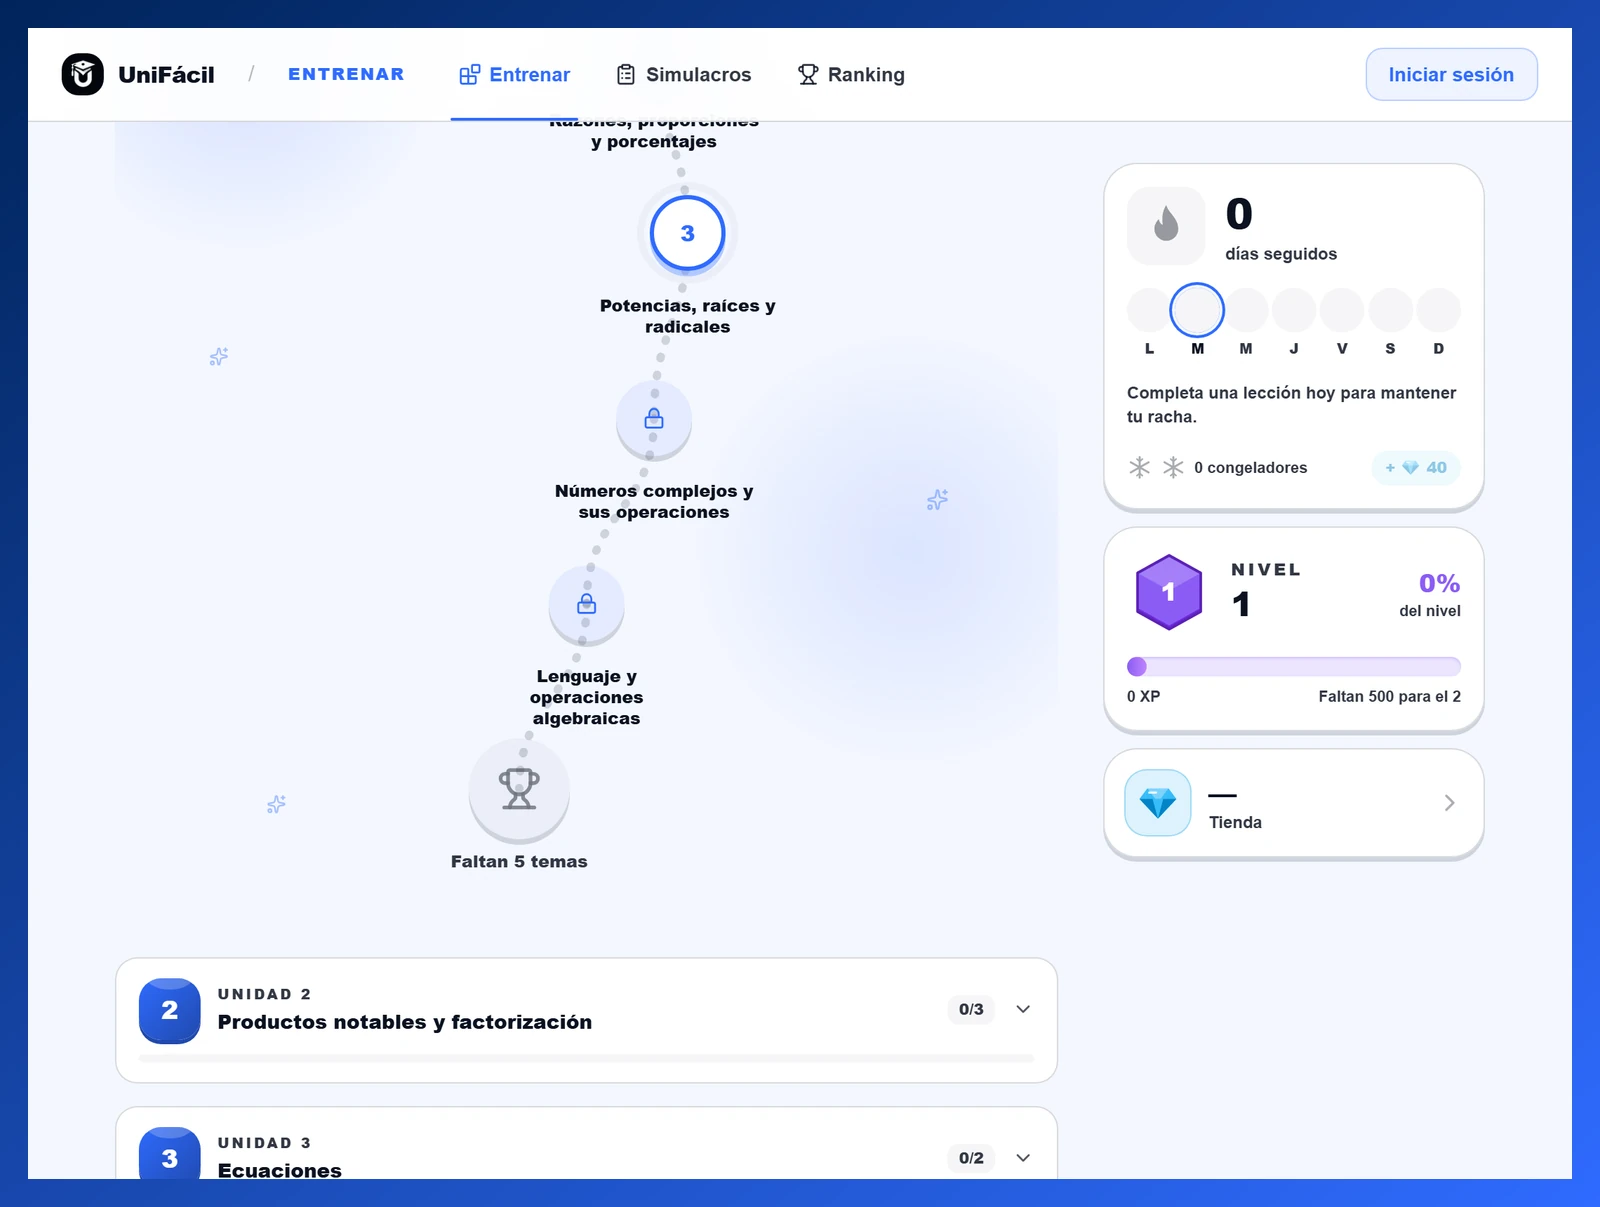Click the Faltan 500 para el 2 text

point(1389,696)
